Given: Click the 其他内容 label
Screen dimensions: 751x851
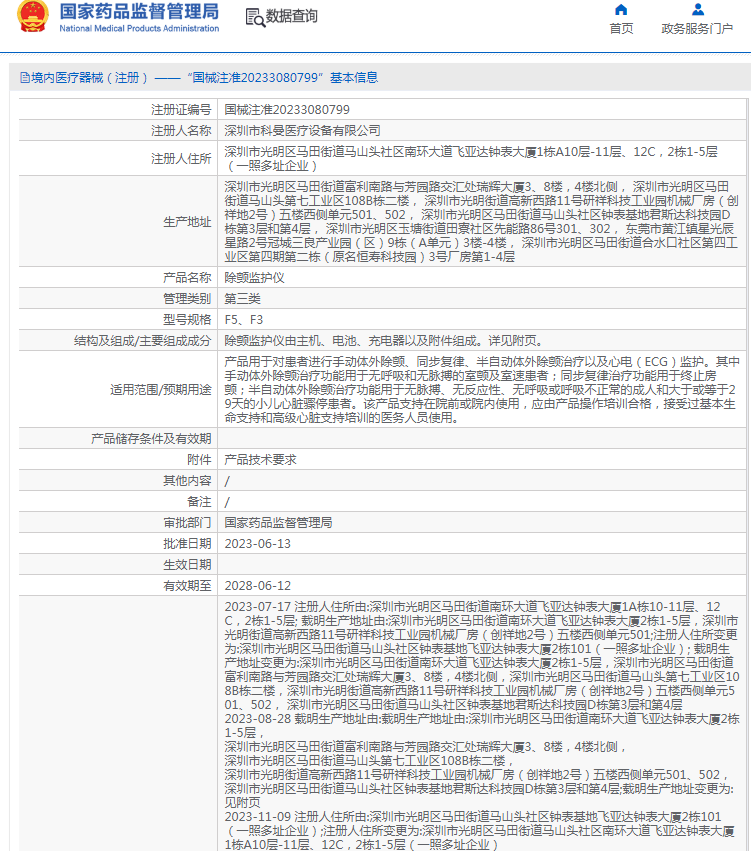Looking at the screenshot, I should [187, 481].
